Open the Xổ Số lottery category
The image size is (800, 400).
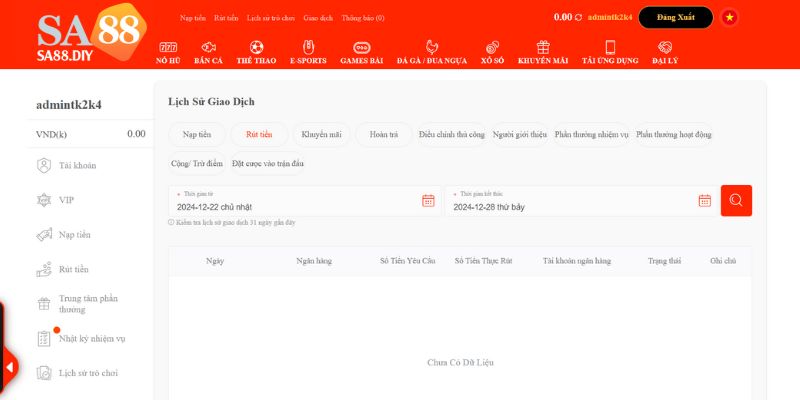pyautogui.click(x=491, y=52)
